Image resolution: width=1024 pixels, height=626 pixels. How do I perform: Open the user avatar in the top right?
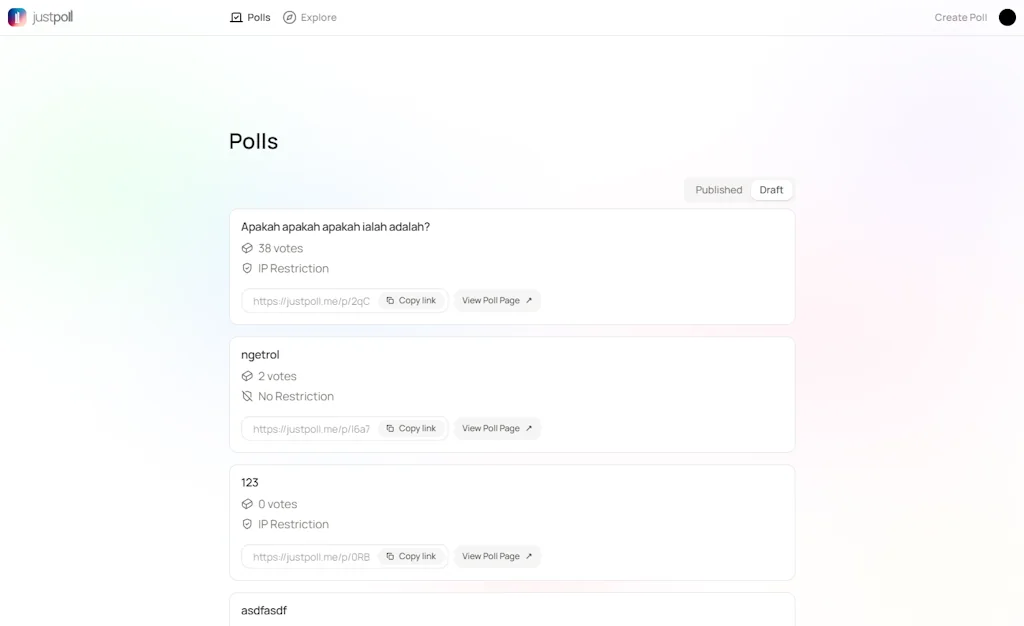(x=1006, y=16)
